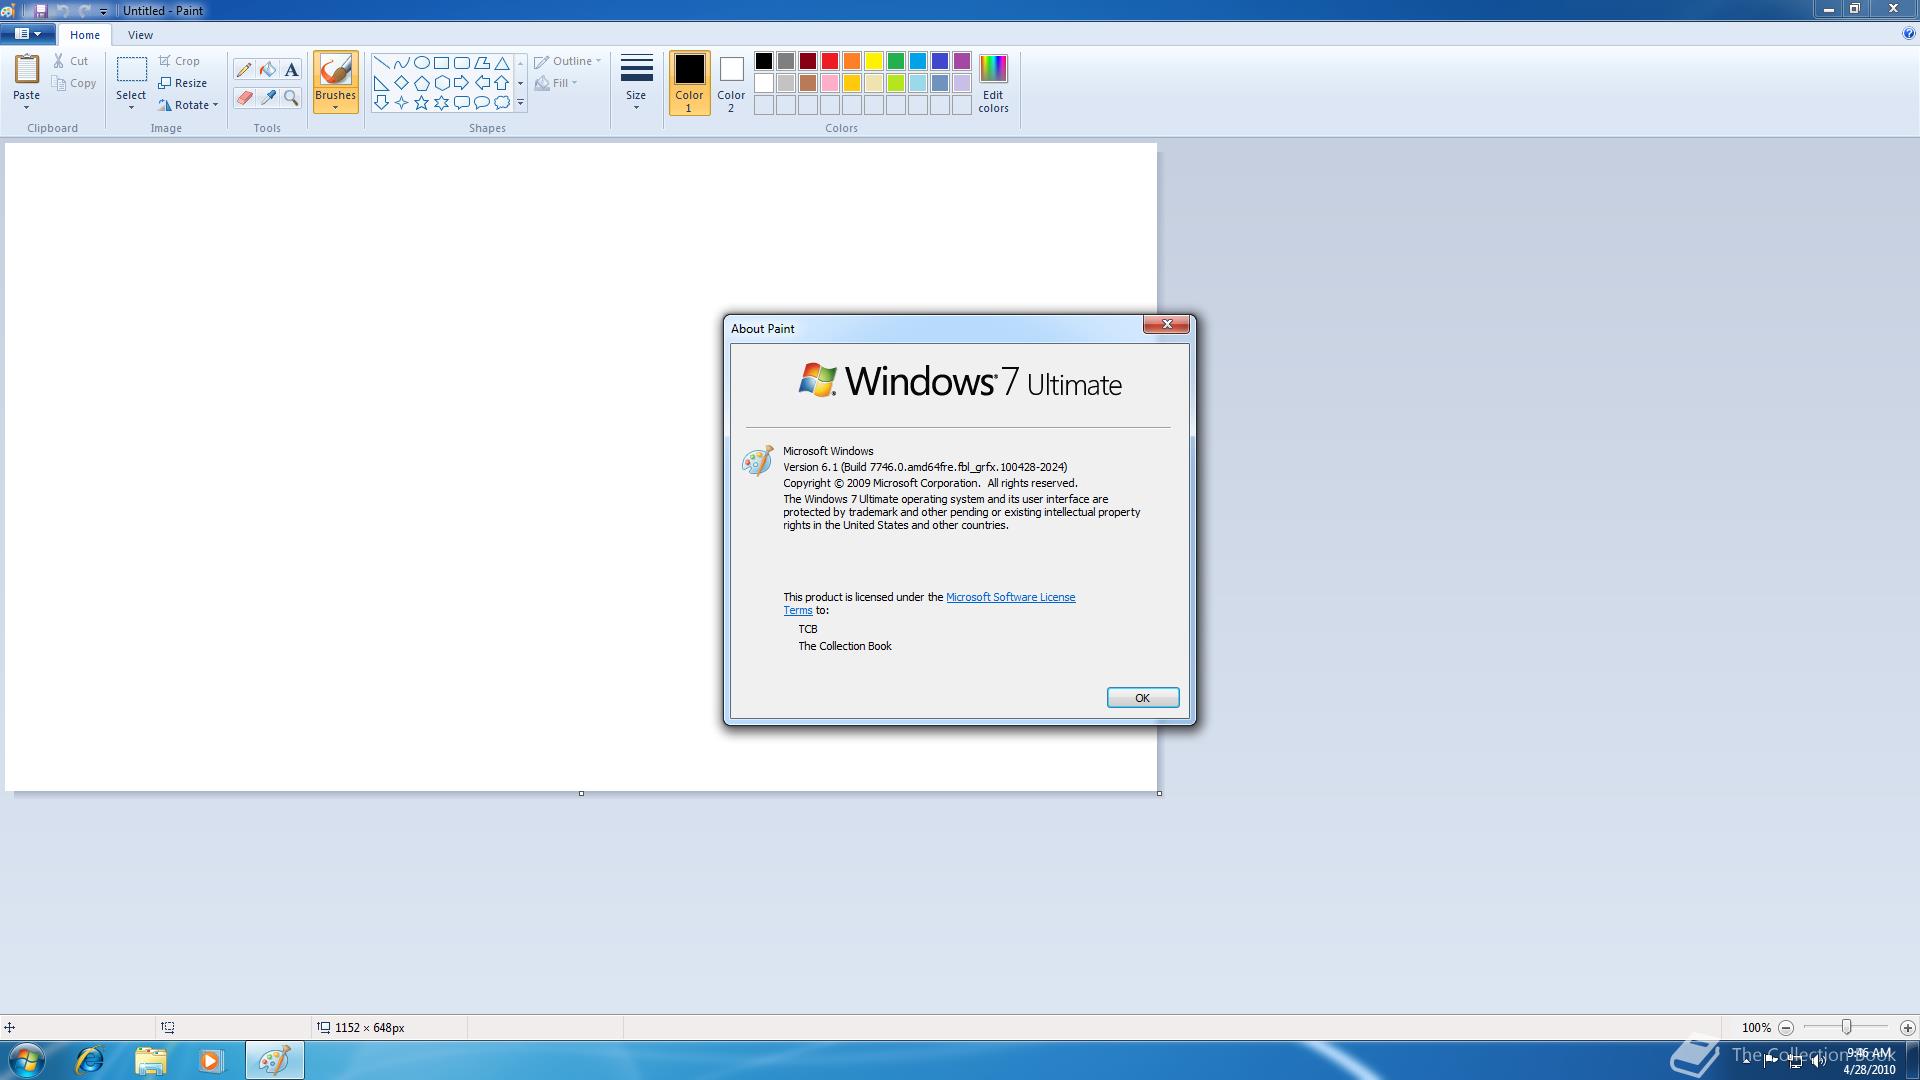Click OK in About Paint dialog
The image size is (1920, 1080).
coord(1142,698)
